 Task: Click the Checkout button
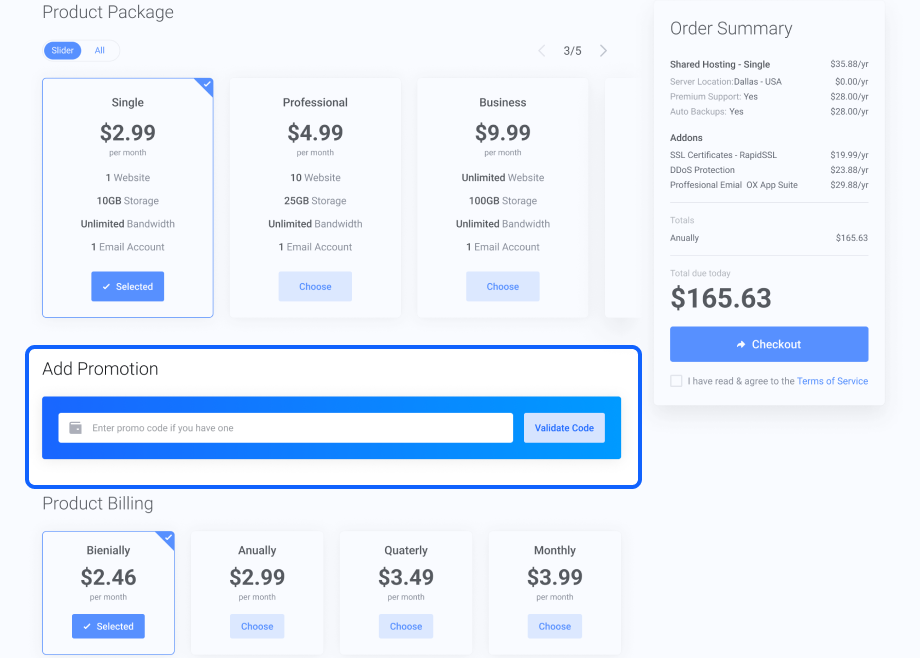pyautogui.click(x=769, y=344)
